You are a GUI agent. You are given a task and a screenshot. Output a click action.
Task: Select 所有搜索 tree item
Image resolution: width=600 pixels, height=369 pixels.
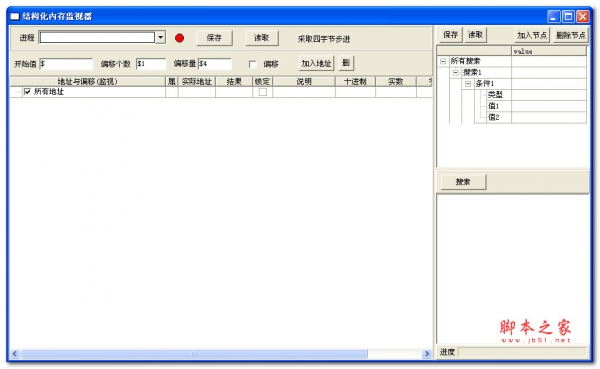click(x=465, y=61)
